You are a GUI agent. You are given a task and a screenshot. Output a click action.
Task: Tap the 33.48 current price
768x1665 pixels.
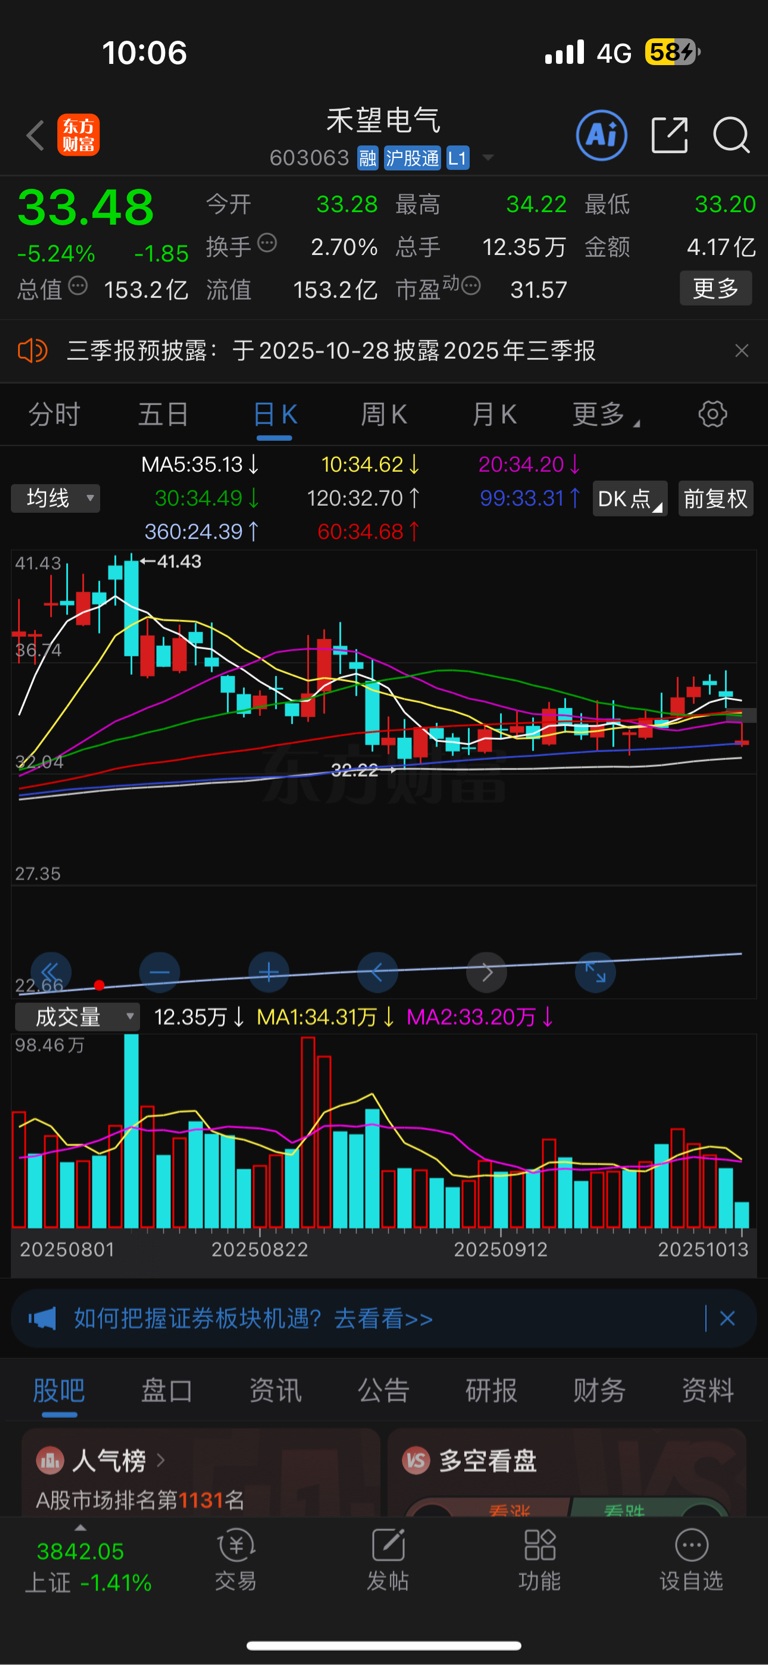click(x=86, y=208)
